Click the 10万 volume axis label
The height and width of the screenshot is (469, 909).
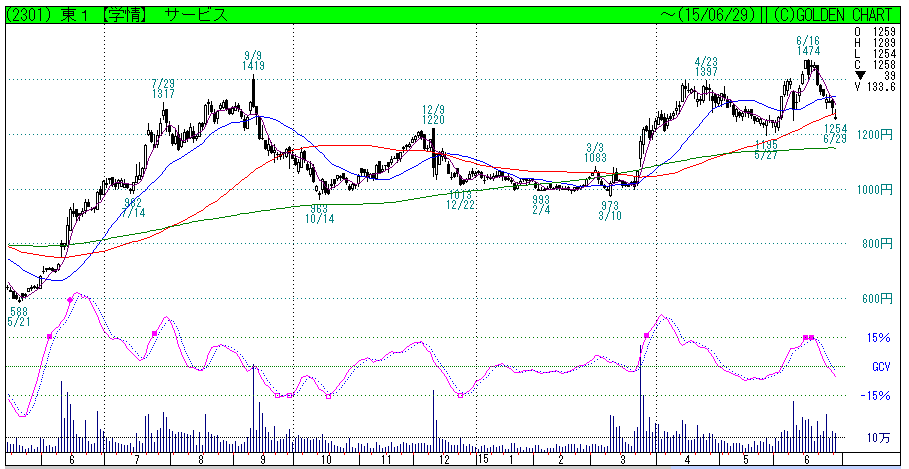tap(878, 439)
